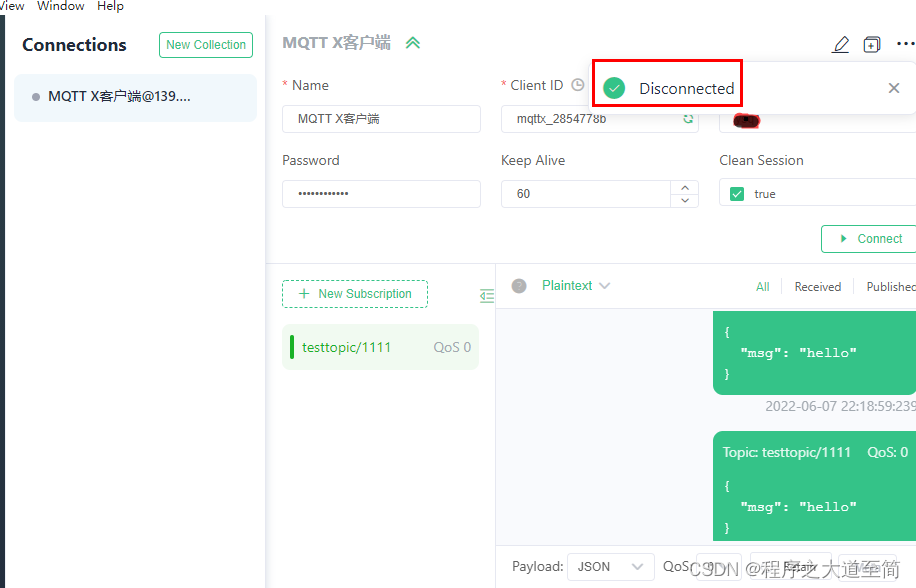This screenshot has height=588, width=916.
Task: Click message with Topic: testtopic/1111 header
Action: [814, 486]
